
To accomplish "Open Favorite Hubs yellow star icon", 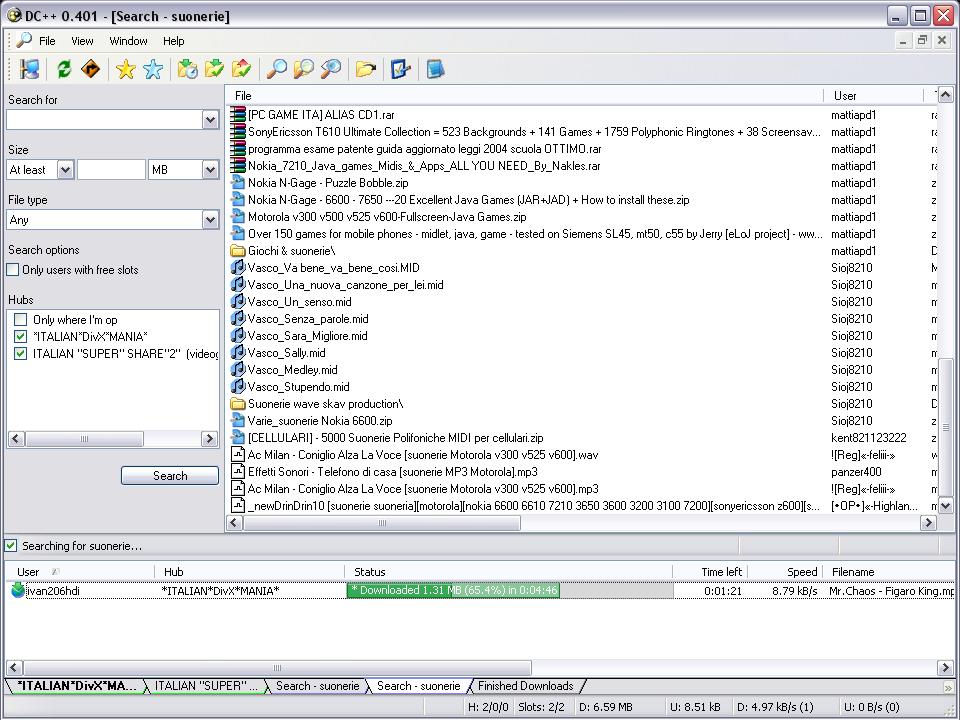I will point(125,69).
